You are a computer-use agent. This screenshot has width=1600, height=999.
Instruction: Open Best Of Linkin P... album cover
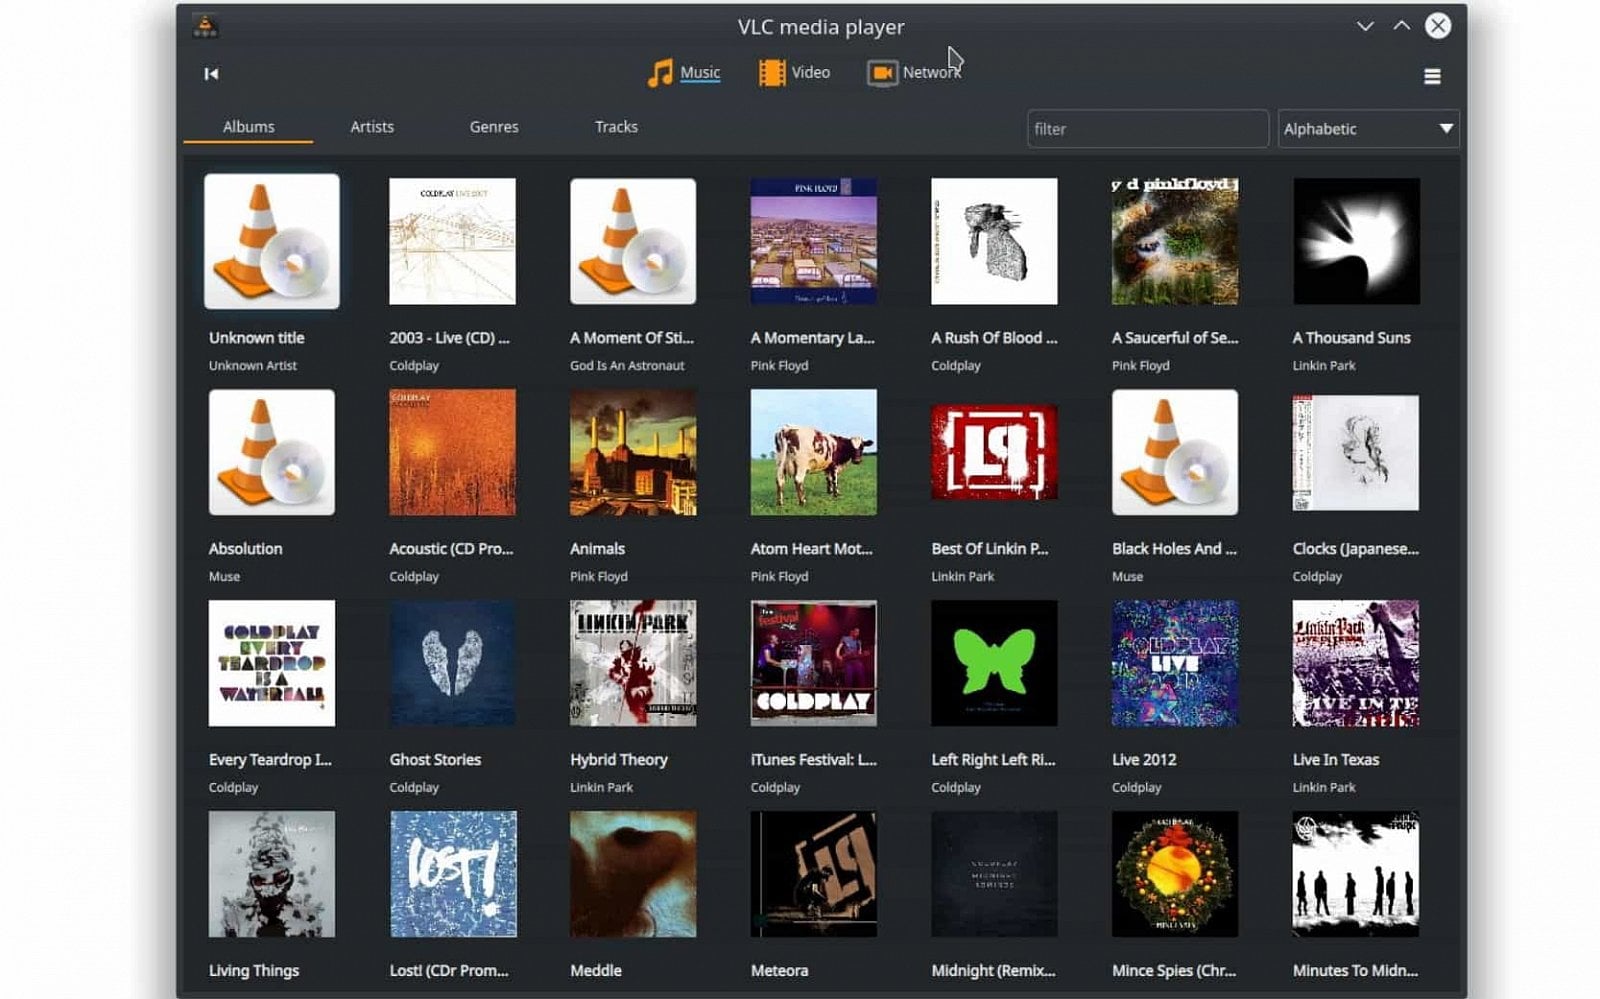tap(994, 452)
